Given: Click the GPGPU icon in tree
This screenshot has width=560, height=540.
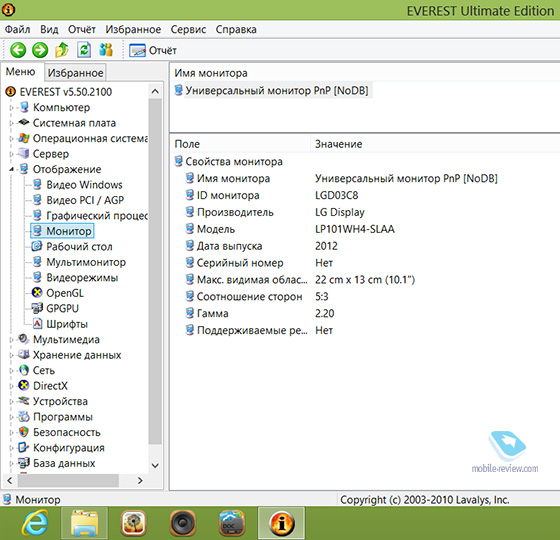Looking at the screenshot, I should [37, 308].
